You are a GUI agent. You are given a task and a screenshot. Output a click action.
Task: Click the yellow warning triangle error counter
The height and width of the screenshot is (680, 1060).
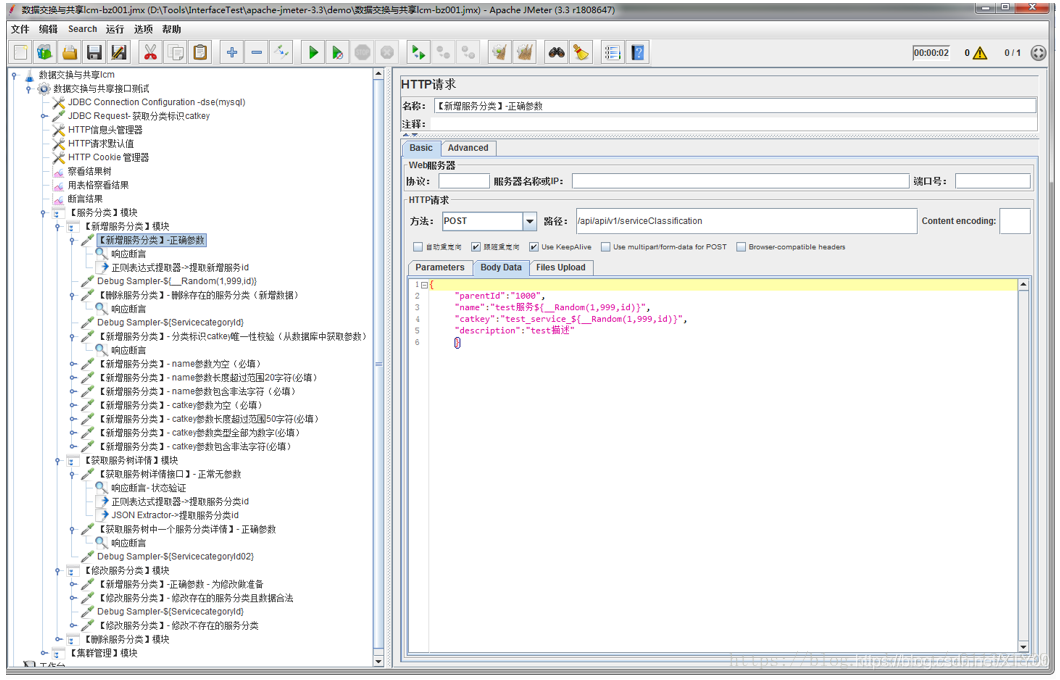pyautogui.click(x=980, y=53)
